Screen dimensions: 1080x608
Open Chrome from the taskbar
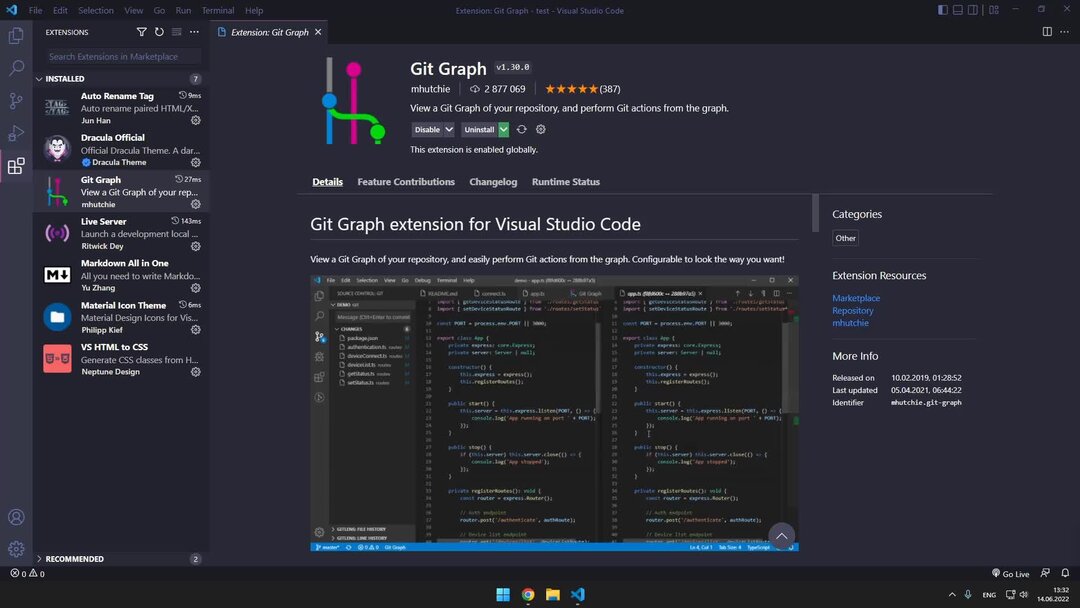tap(528, 594)
